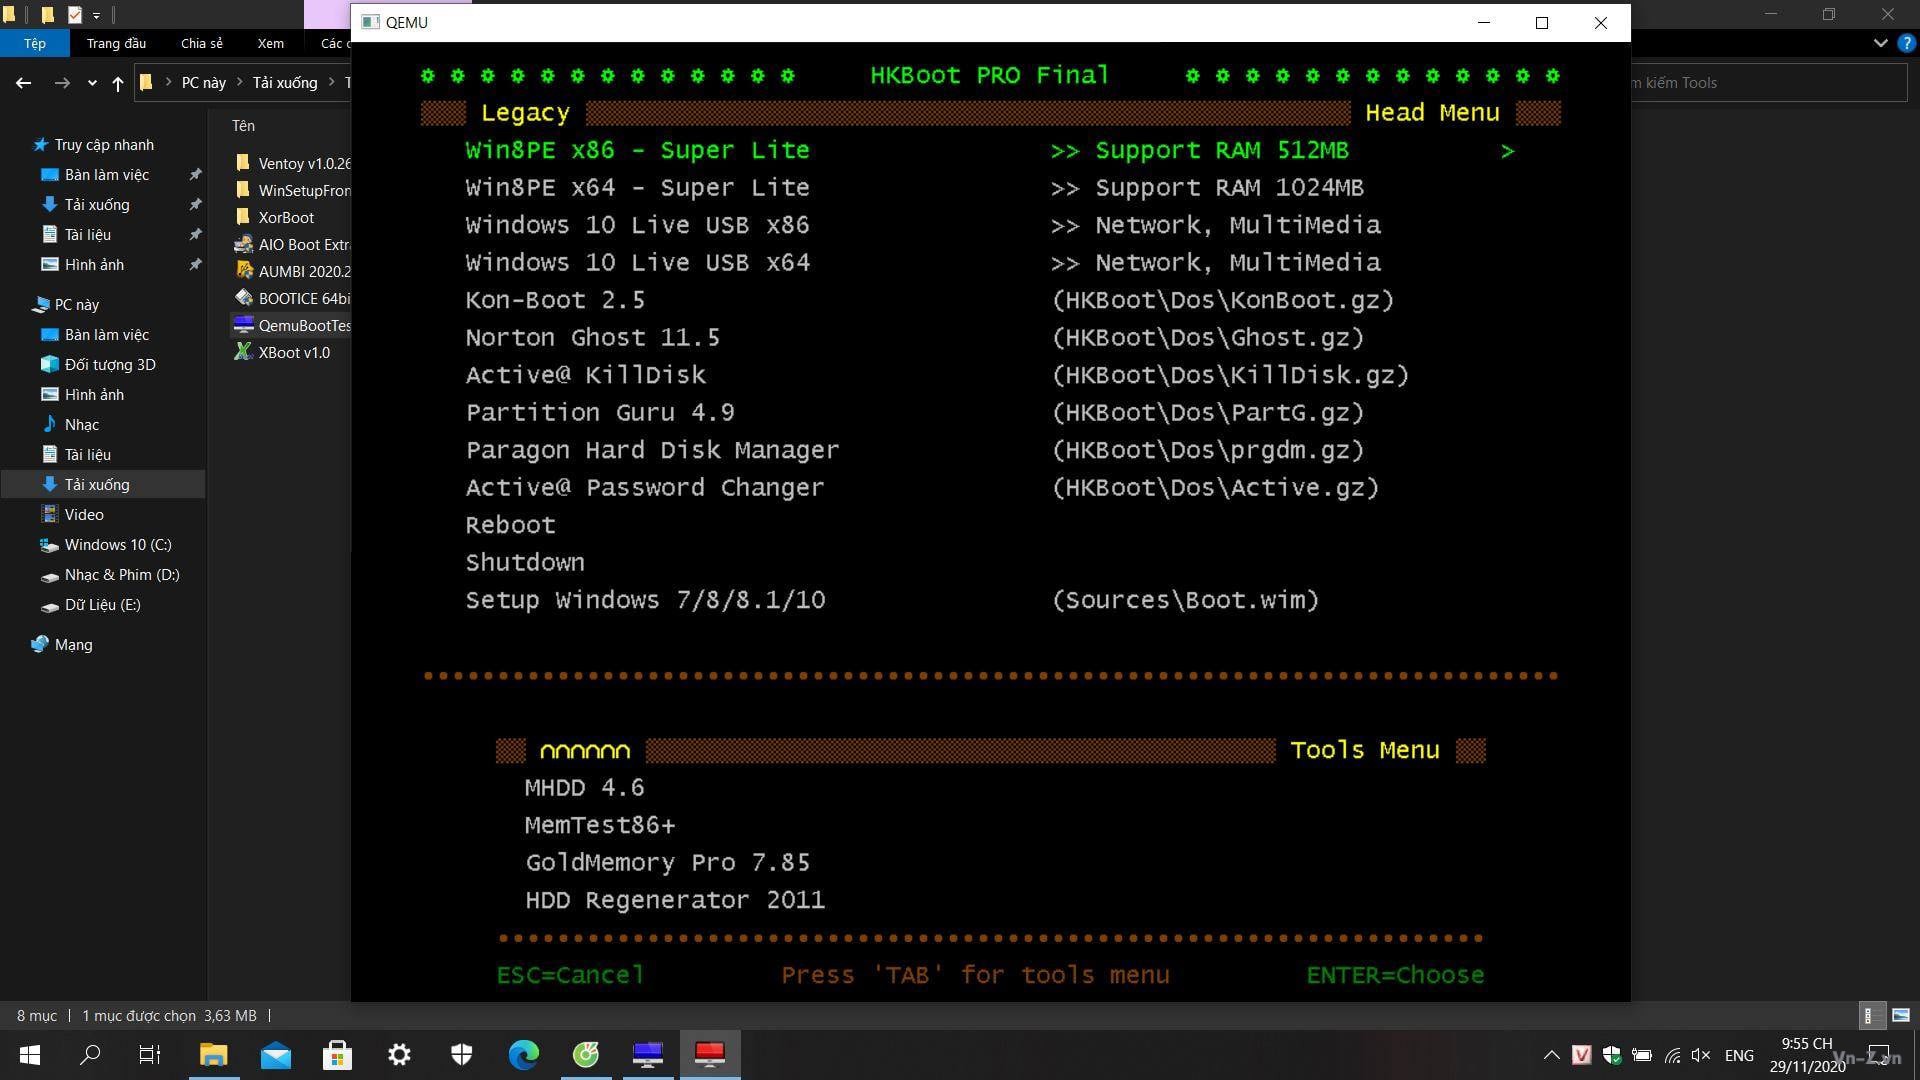Viewport: 1920px width, 1080px height.
Task: Switch to large icons view in status bar
Action: pyautogui.click(x=1901, y=1015)
